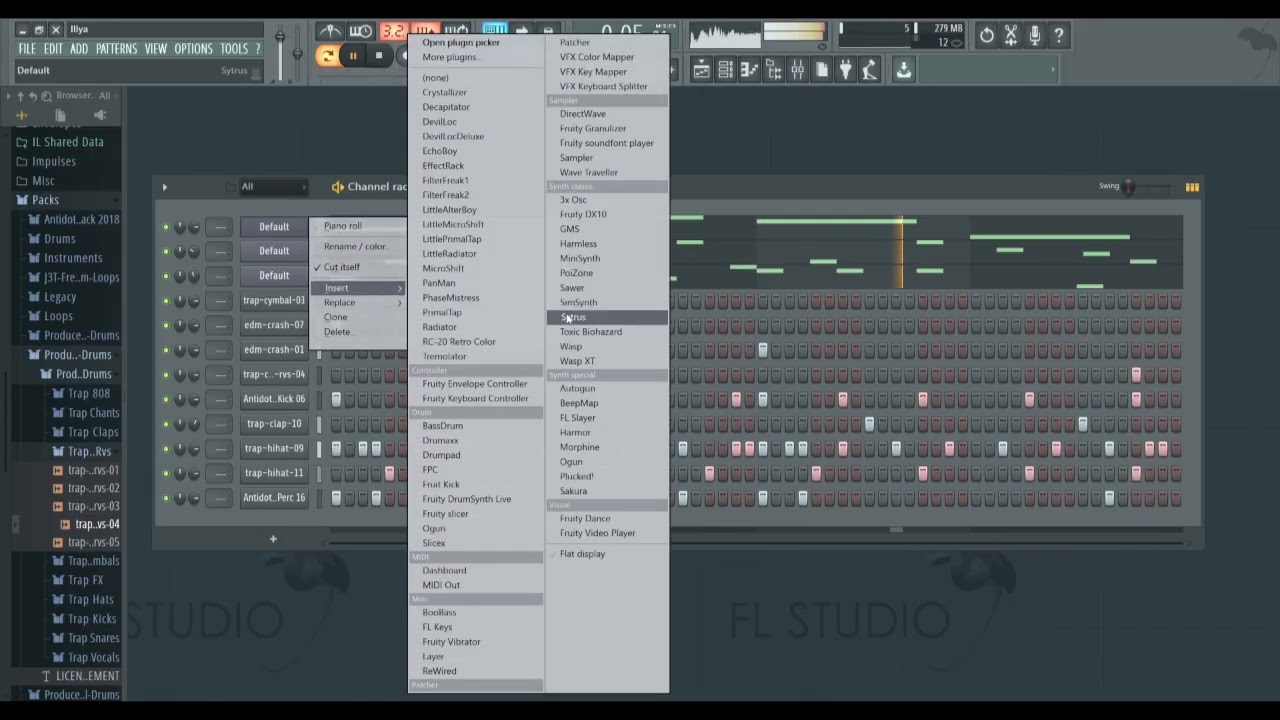This screenshot has width=1280, height=720.
Task: Click the channel rack horizontal scrollbar
Action: (755, 543)
